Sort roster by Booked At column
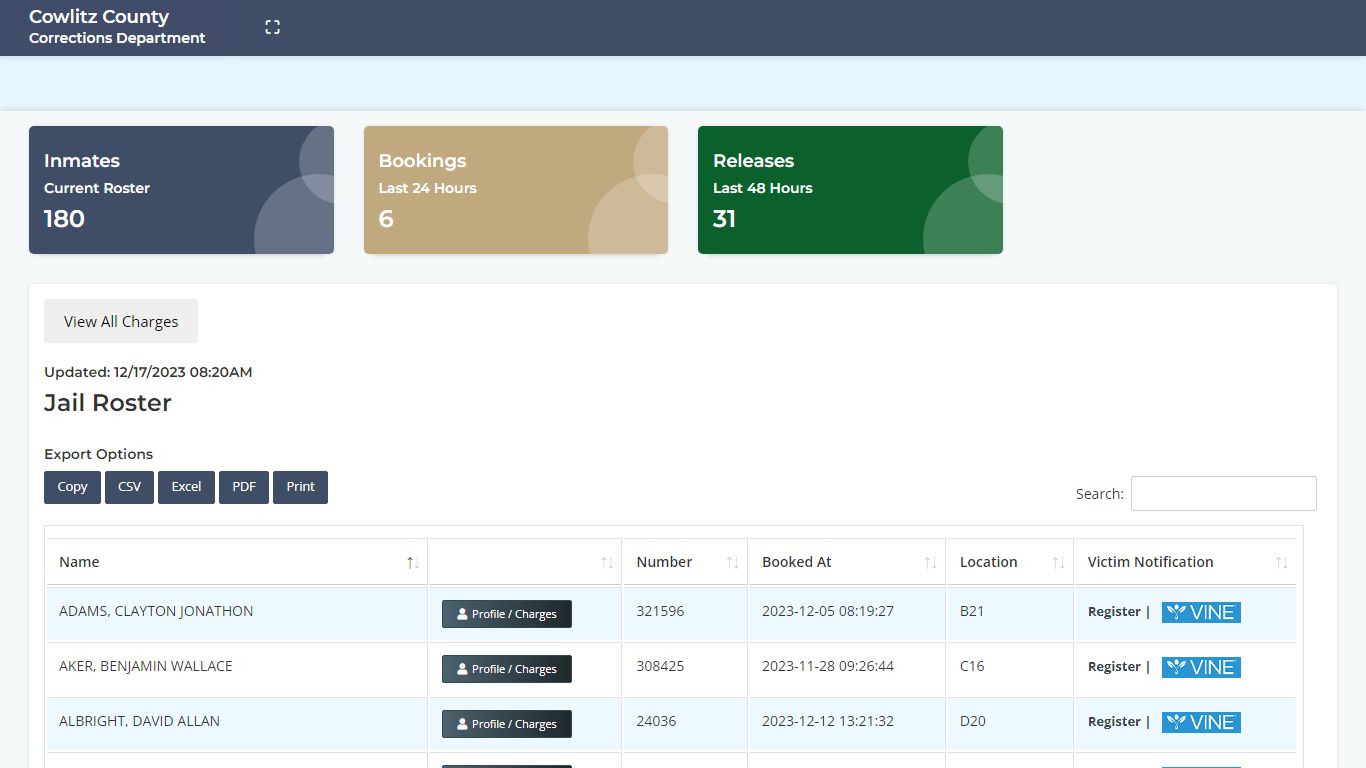The width and height of the screenshot is (1366, 768). [x=930, y=563]
